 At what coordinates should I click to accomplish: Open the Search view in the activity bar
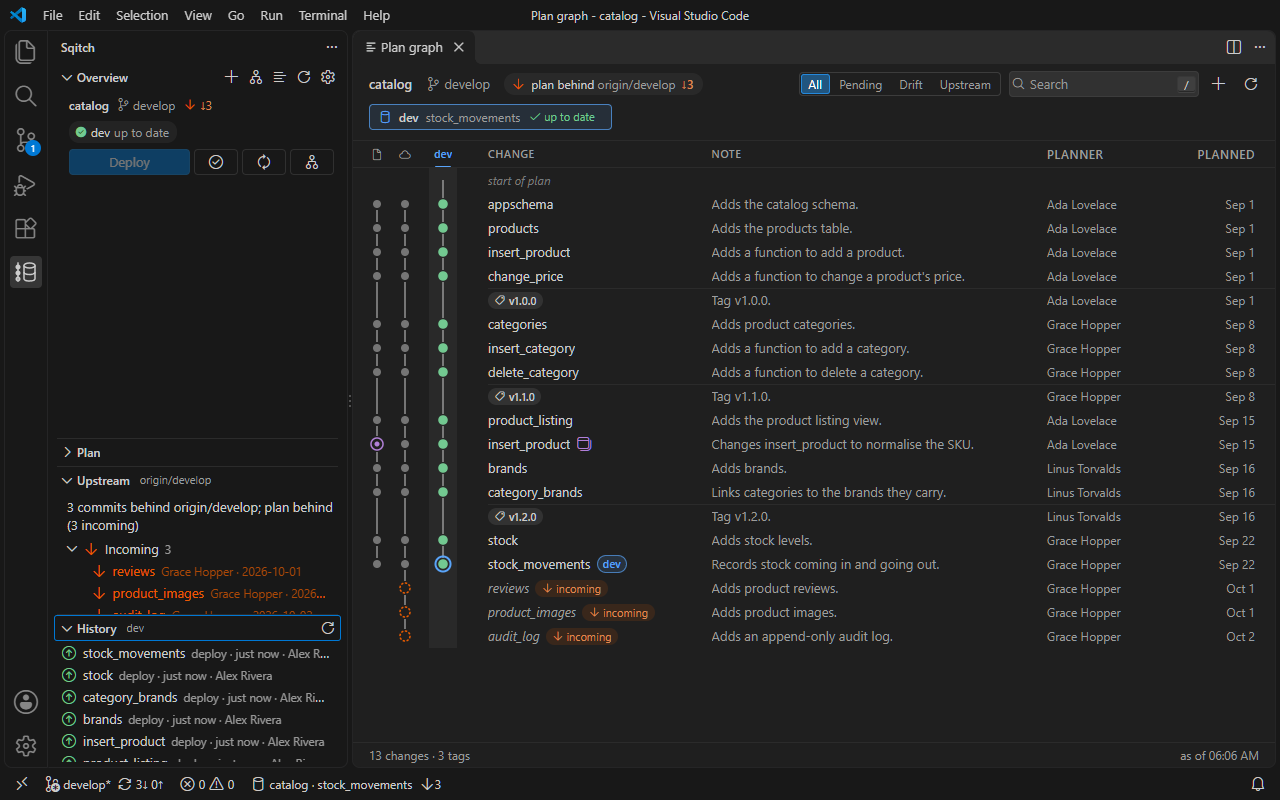point(26,95)
